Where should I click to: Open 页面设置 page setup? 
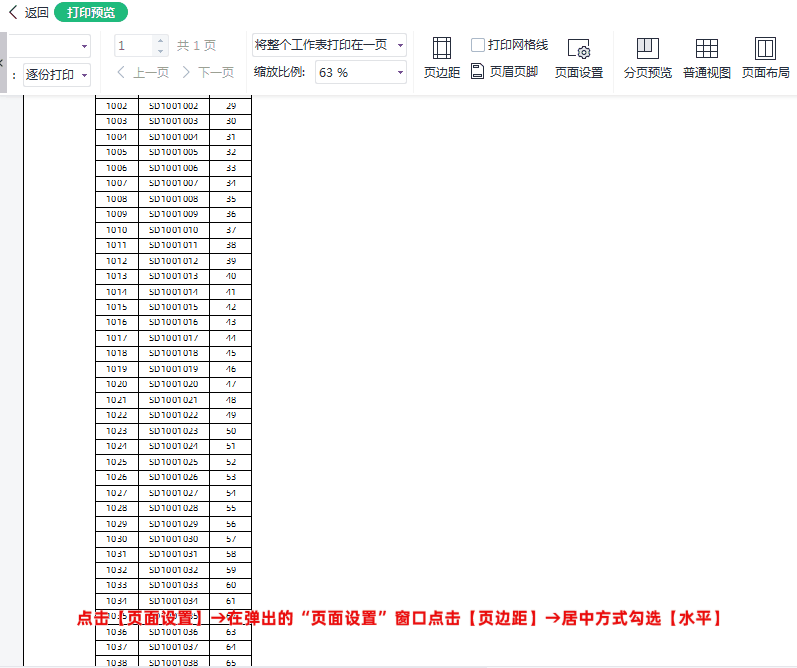coord(578,58)
